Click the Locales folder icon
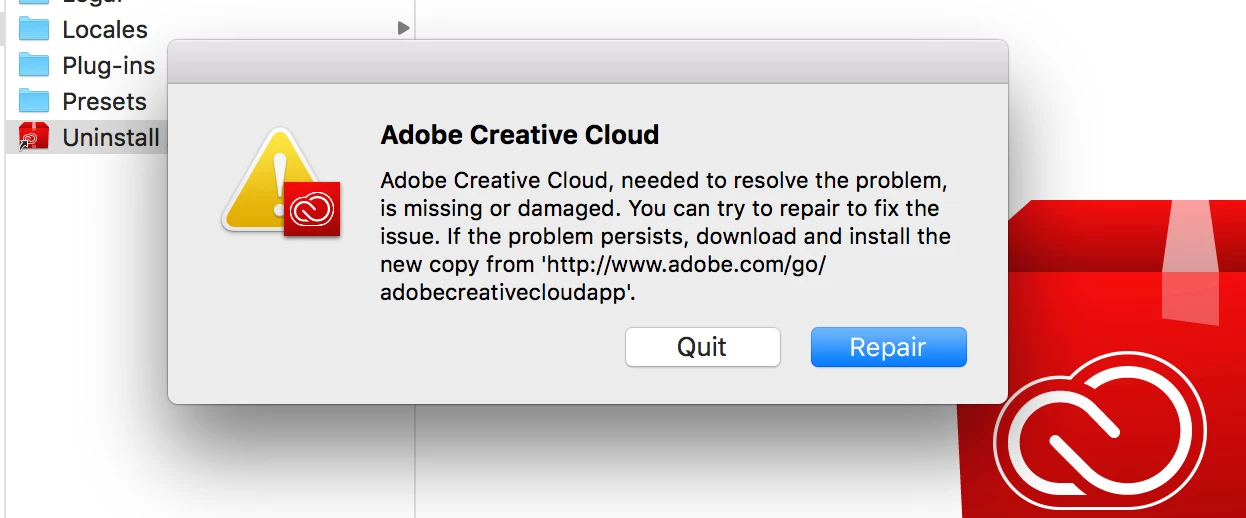Screen dimensions: 1246x518 pyautogui.click(x=34, y=30)
